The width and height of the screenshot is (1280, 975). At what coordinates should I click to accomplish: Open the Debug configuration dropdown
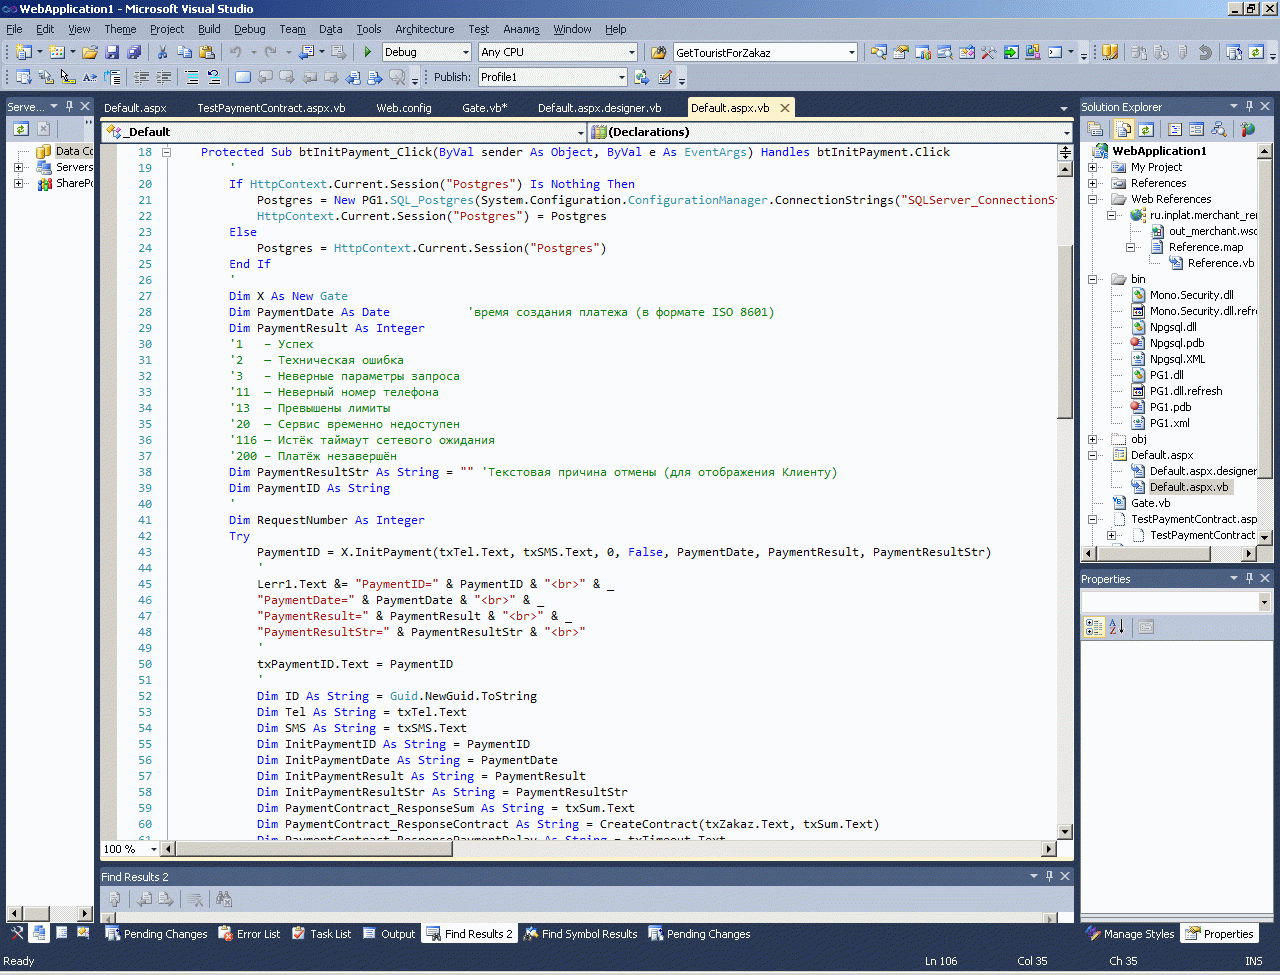click(465, 52)
